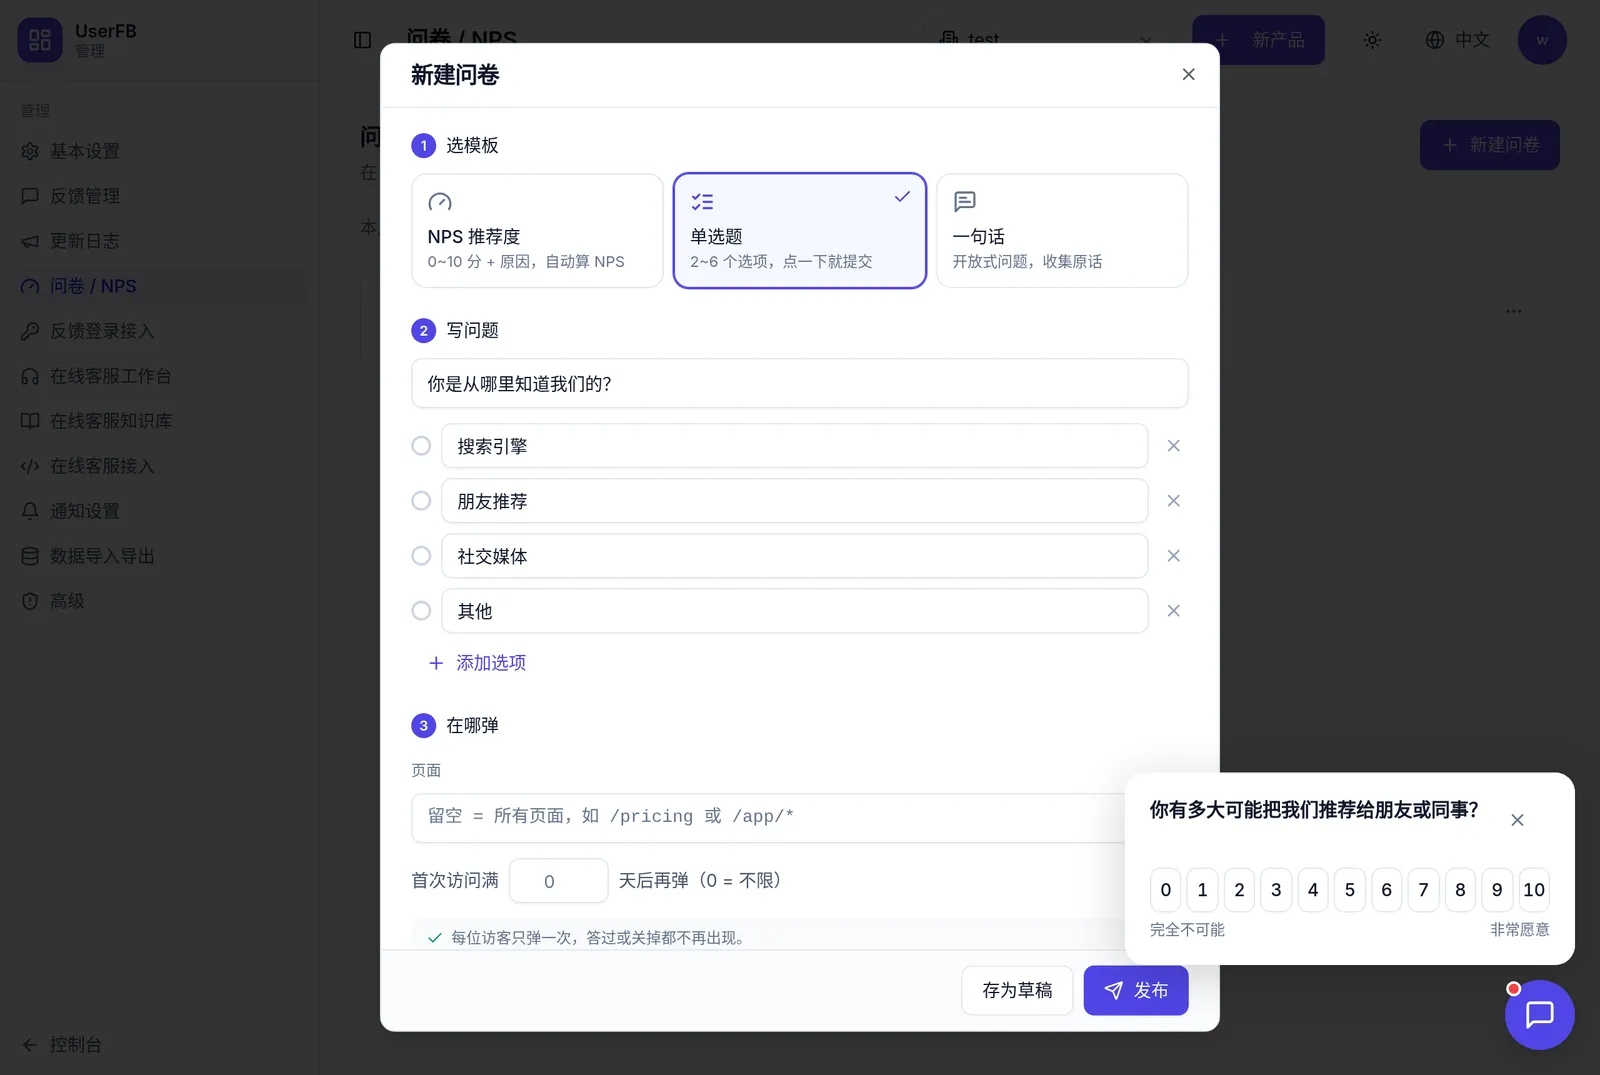1600x1075 pixels.
Task: Select the 朋友推荐 radio button
Action: click(421, 501)
